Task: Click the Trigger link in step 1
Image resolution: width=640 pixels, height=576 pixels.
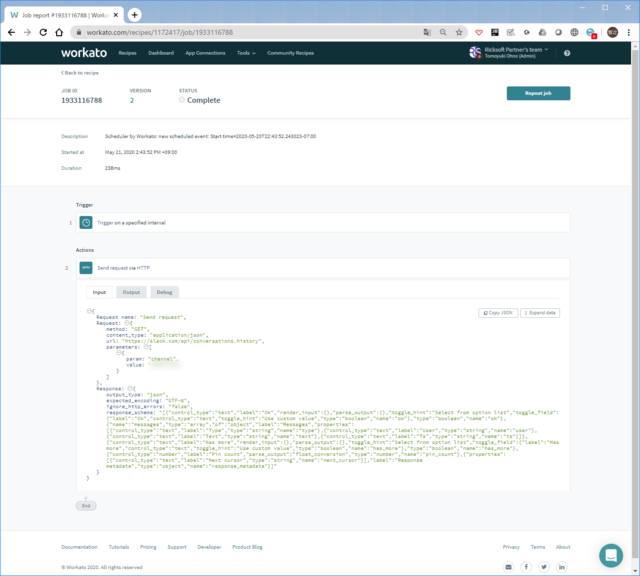Action: pyautogui.click(x=105, y=223)
